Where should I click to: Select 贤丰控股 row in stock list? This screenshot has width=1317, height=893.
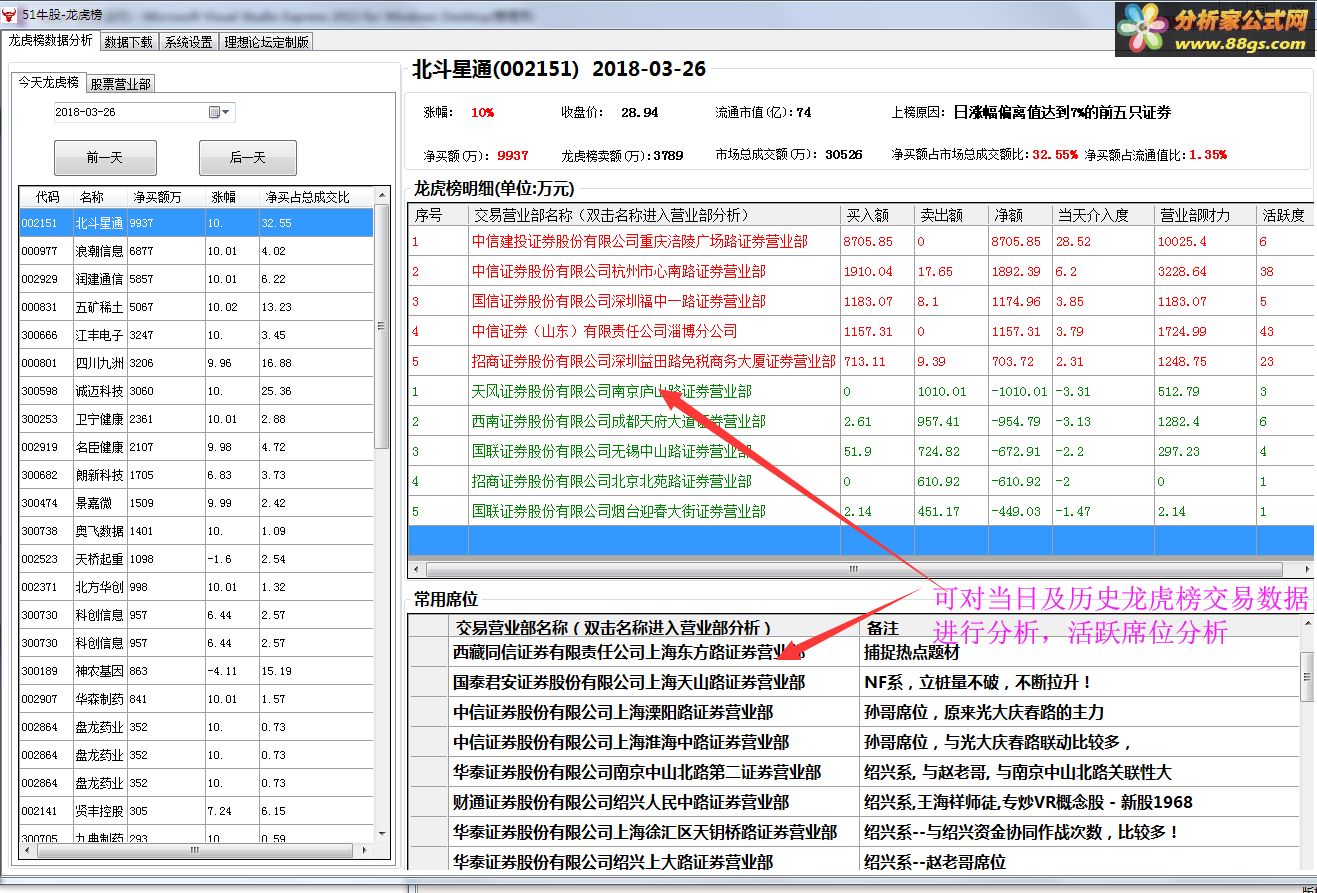tap(196, 811)
